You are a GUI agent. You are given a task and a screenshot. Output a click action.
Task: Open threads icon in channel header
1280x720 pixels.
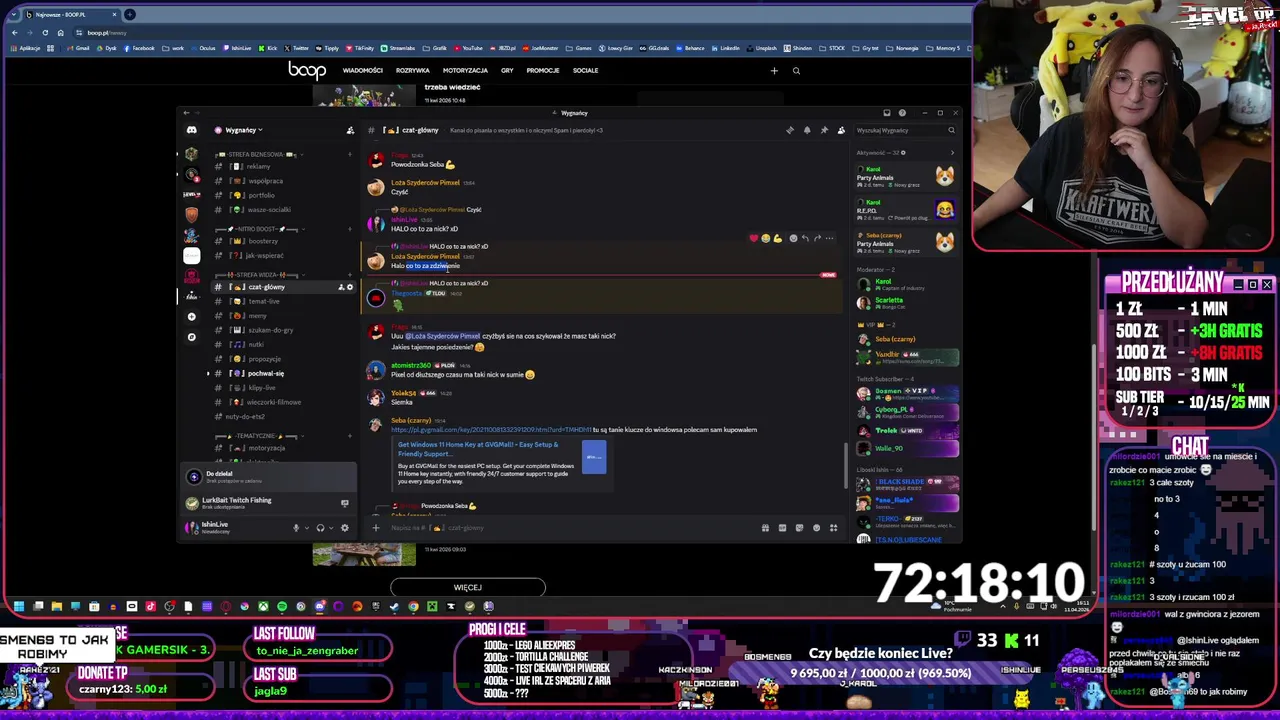[x=790, y=130]
